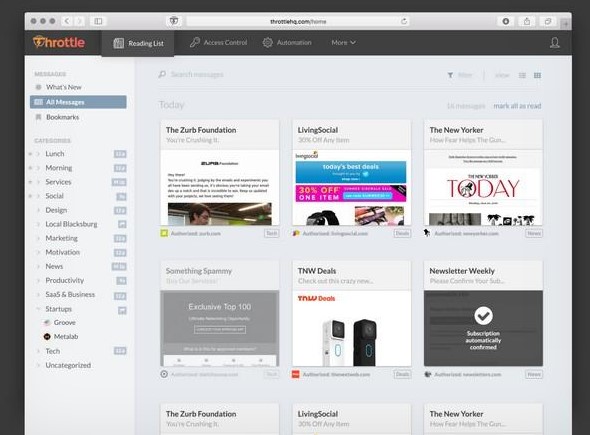
Task: Open first LivingSocial deals message thumbnail
Action: pyautogui.click(x=351, y=187)
